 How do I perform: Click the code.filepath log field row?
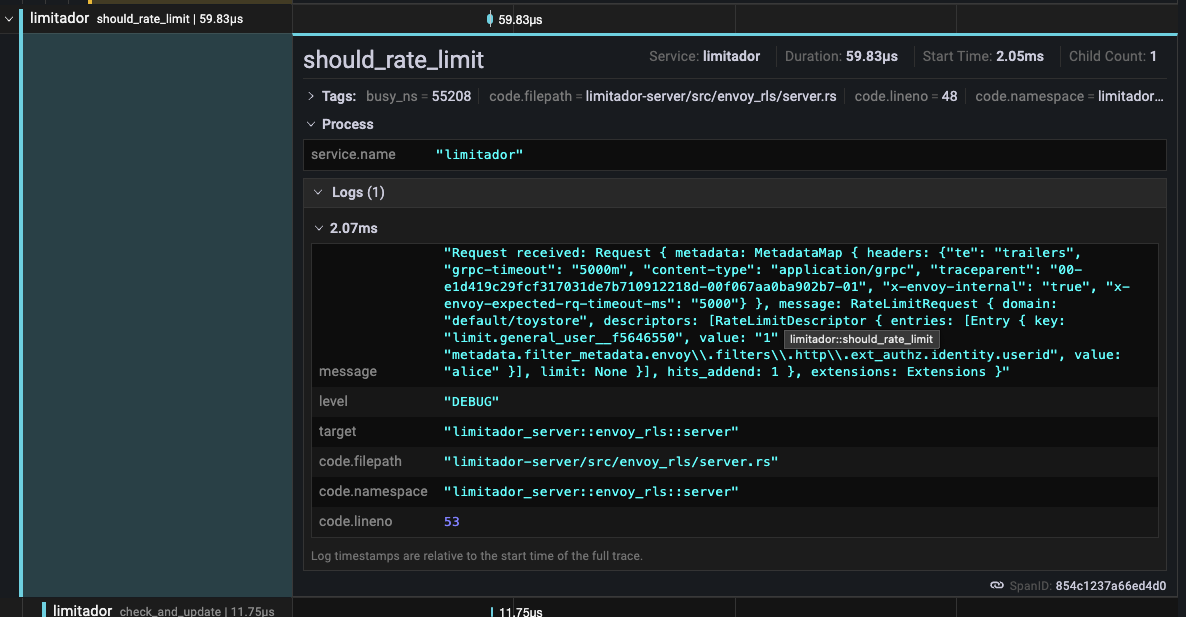point(734,461)
